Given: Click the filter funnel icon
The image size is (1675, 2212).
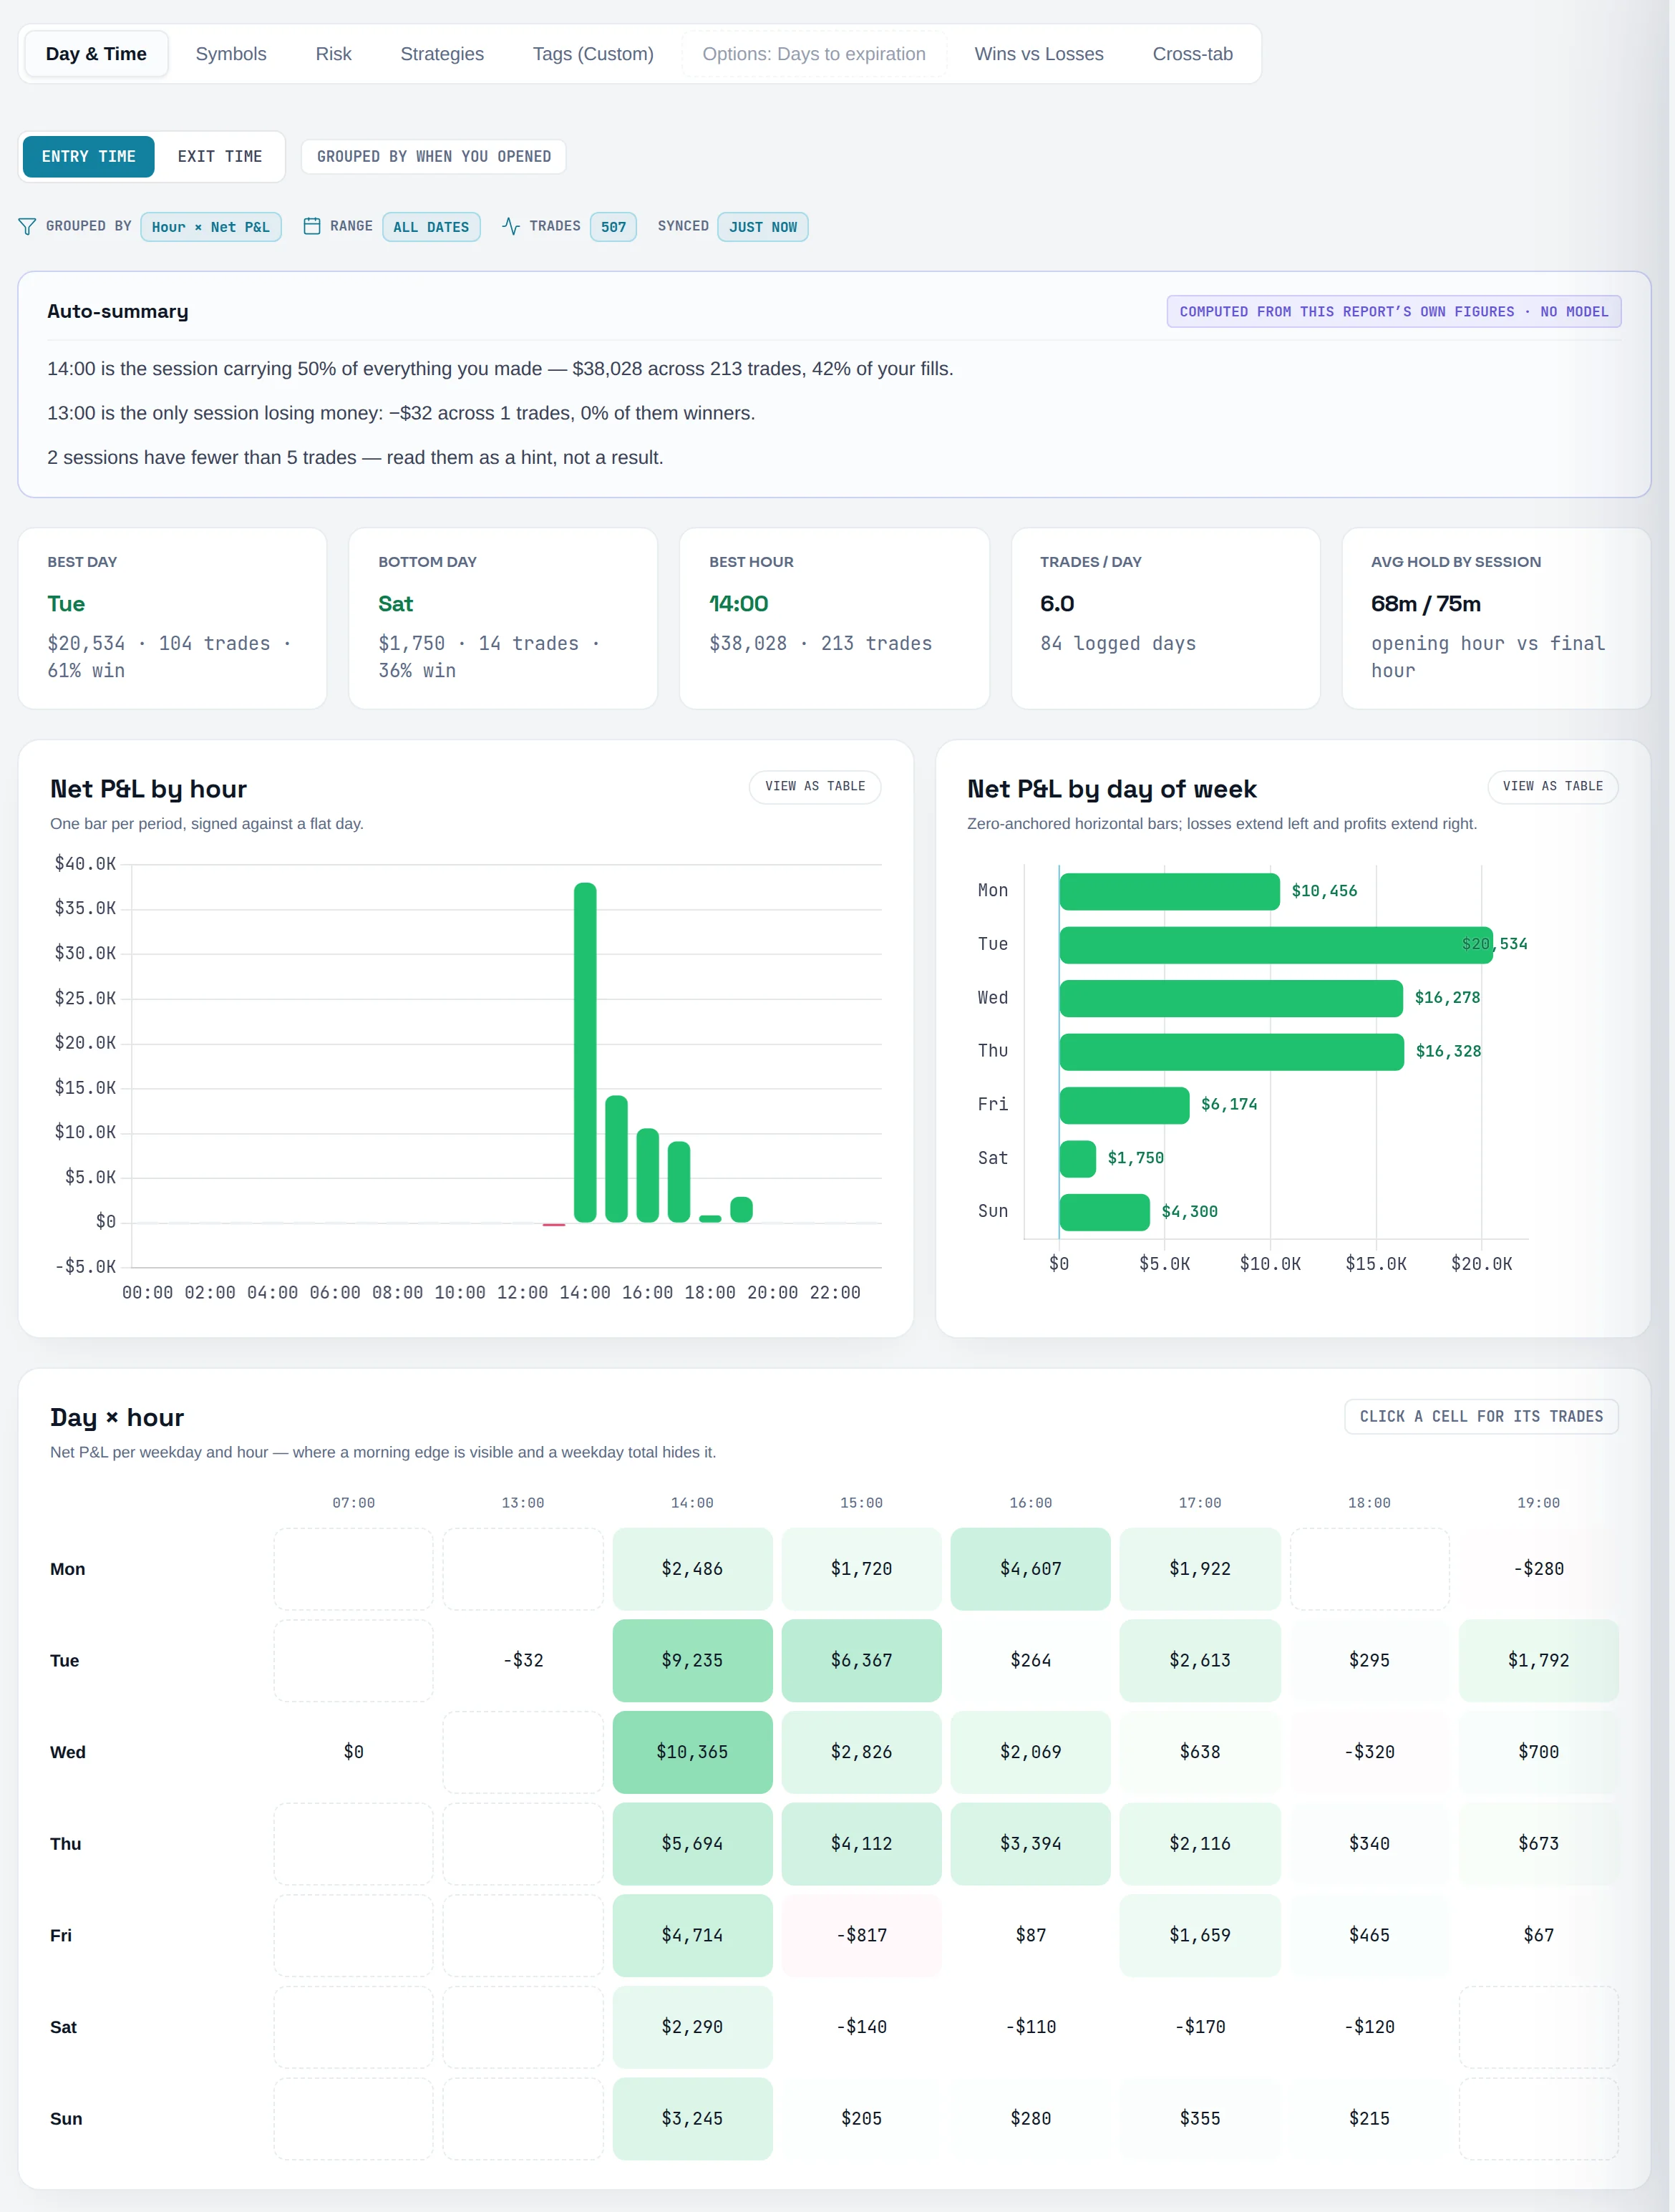Looking at the screenshot, I should (27, 227).
